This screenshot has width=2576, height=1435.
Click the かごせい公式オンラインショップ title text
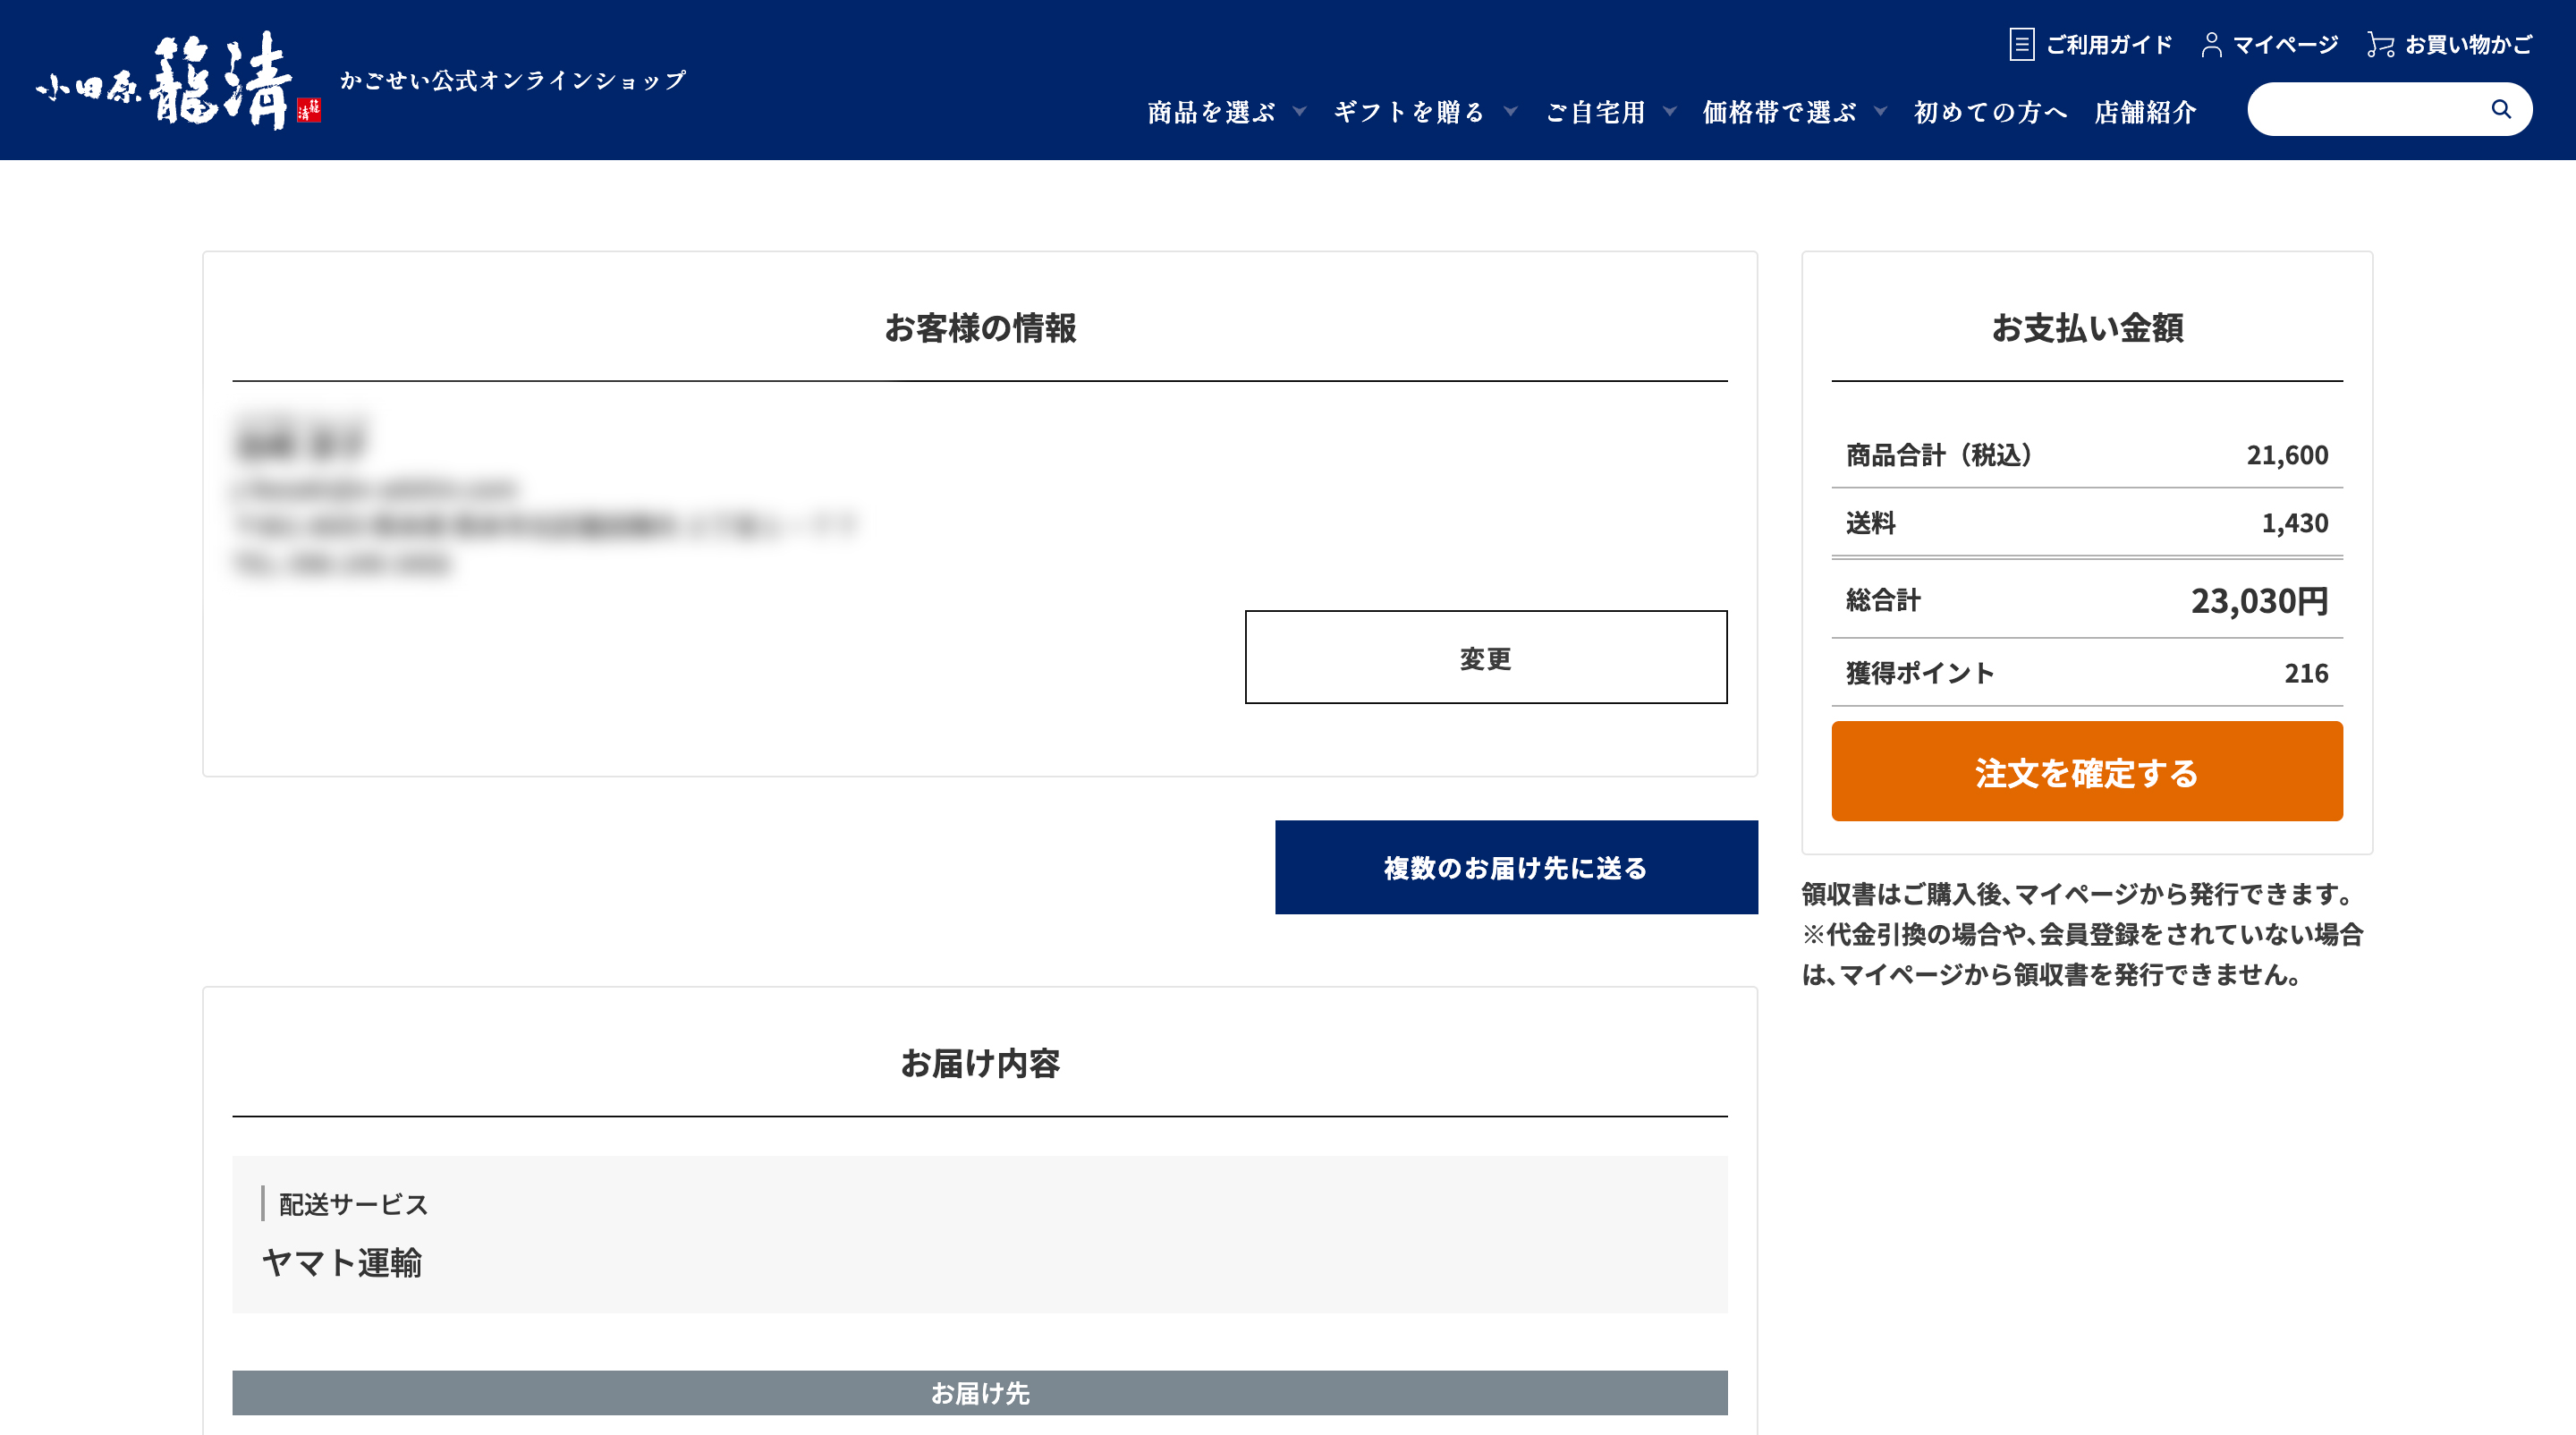pyautogui.click(x=513, y=80)
